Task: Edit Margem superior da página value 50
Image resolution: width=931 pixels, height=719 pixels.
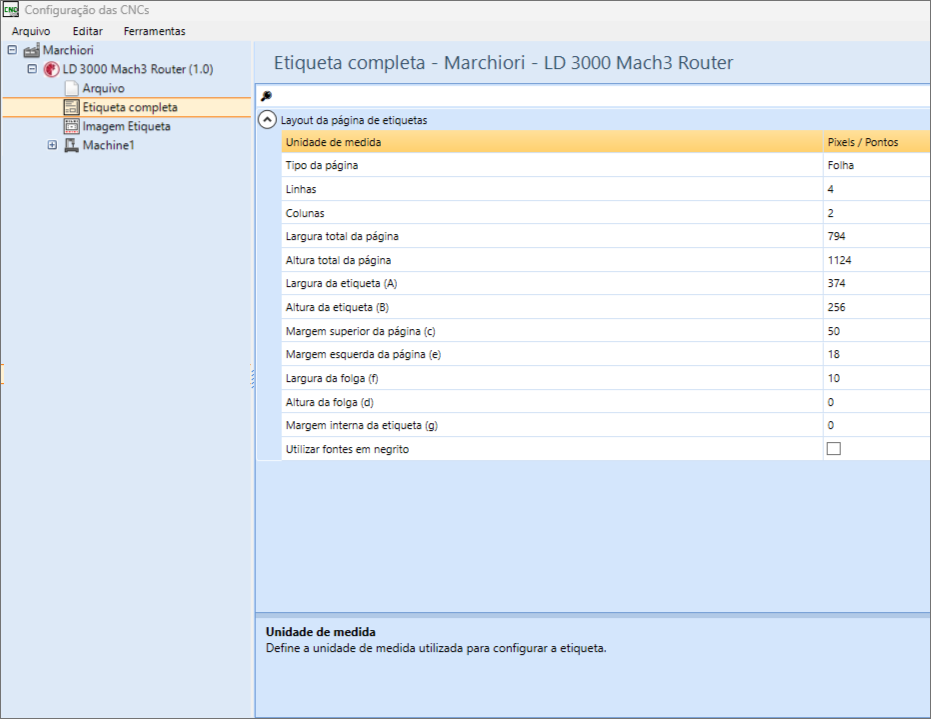Action: pos(876,331)
